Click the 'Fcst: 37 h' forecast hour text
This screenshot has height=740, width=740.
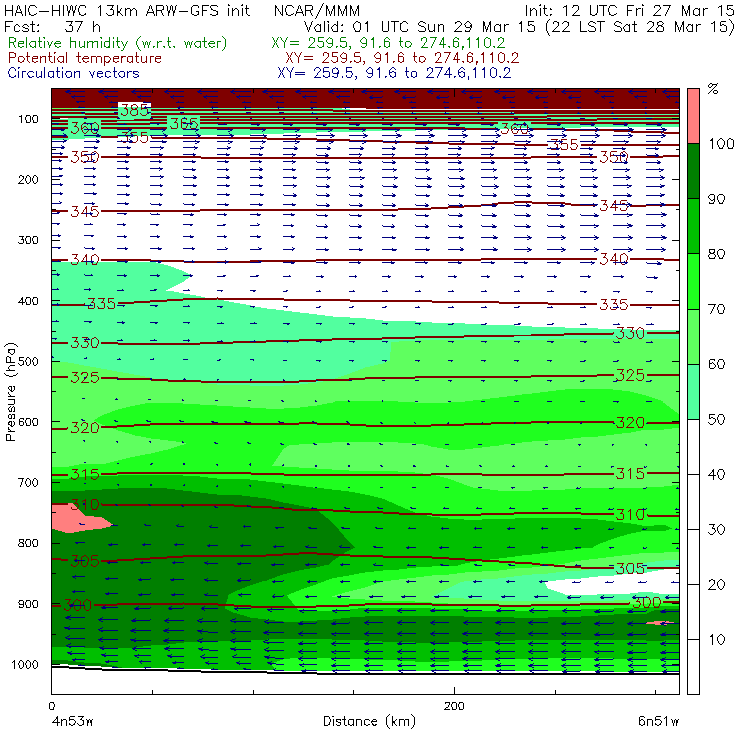click(x=52, y=27)
